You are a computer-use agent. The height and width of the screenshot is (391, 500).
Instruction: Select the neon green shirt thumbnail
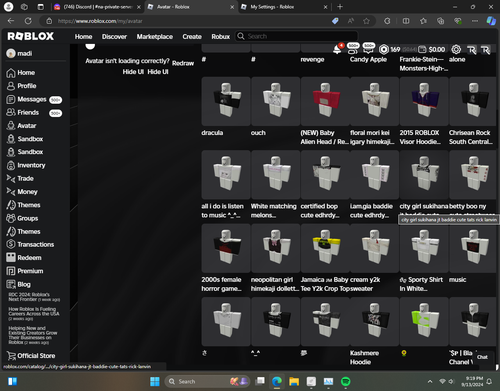pyautogui.click(x=424, y=322)
